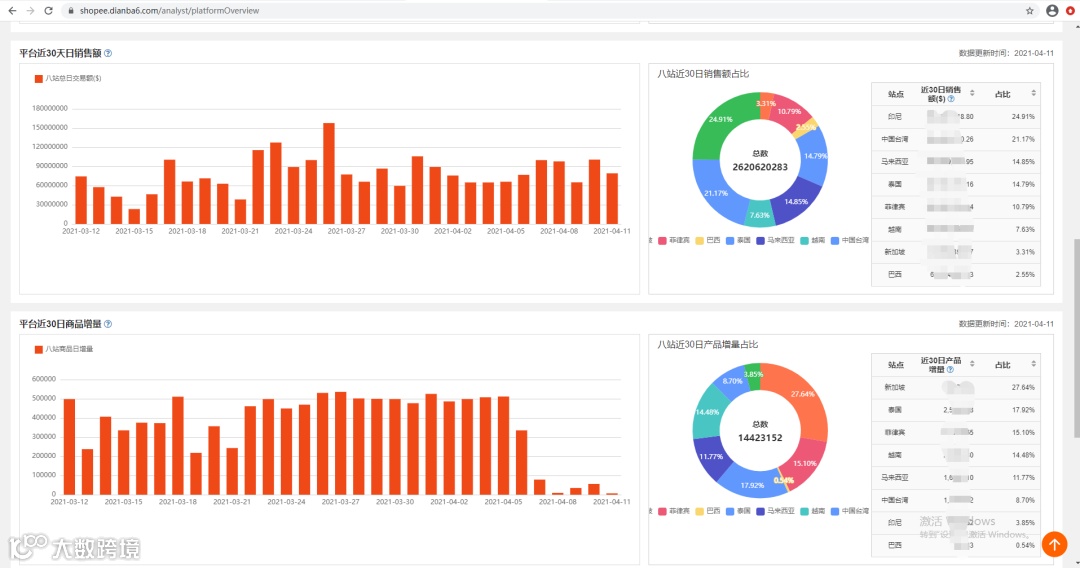Screen dimensions: 1080x568
Task: Click 总数 14423152 center of product donut
Action: (760, 431)
